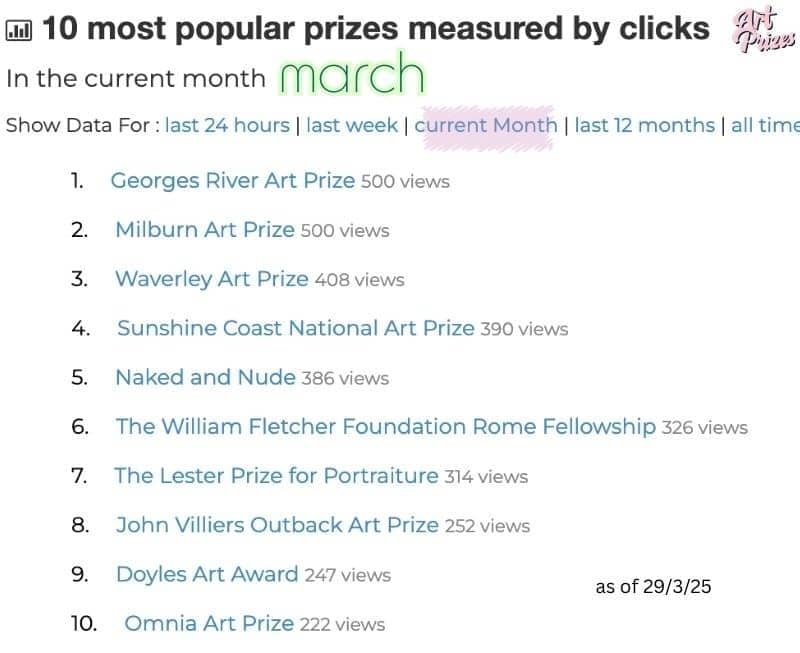This screenshot has height=653, width=800.
Task: Click the green handwritten march label
Action: point(350,74)
